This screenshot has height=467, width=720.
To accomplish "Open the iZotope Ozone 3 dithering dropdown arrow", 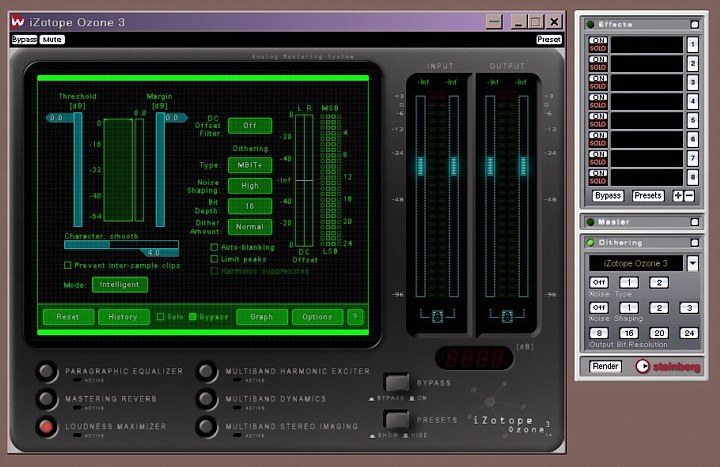I will tap(692, 263).
